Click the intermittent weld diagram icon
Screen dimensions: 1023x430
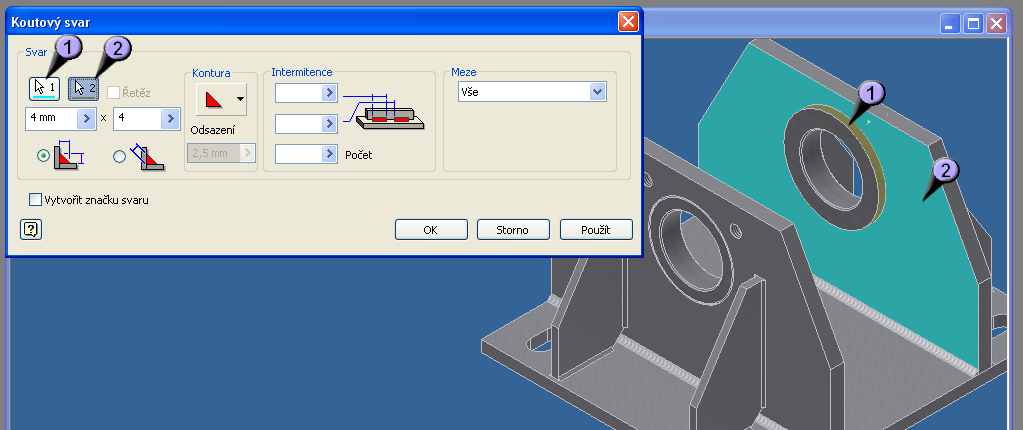point(385,113)
